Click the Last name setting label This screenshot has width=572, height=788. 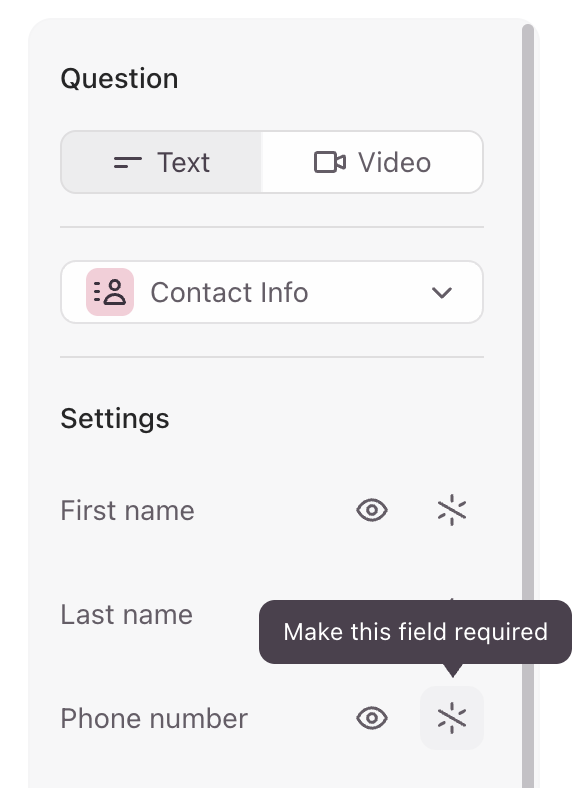(127, 614)
